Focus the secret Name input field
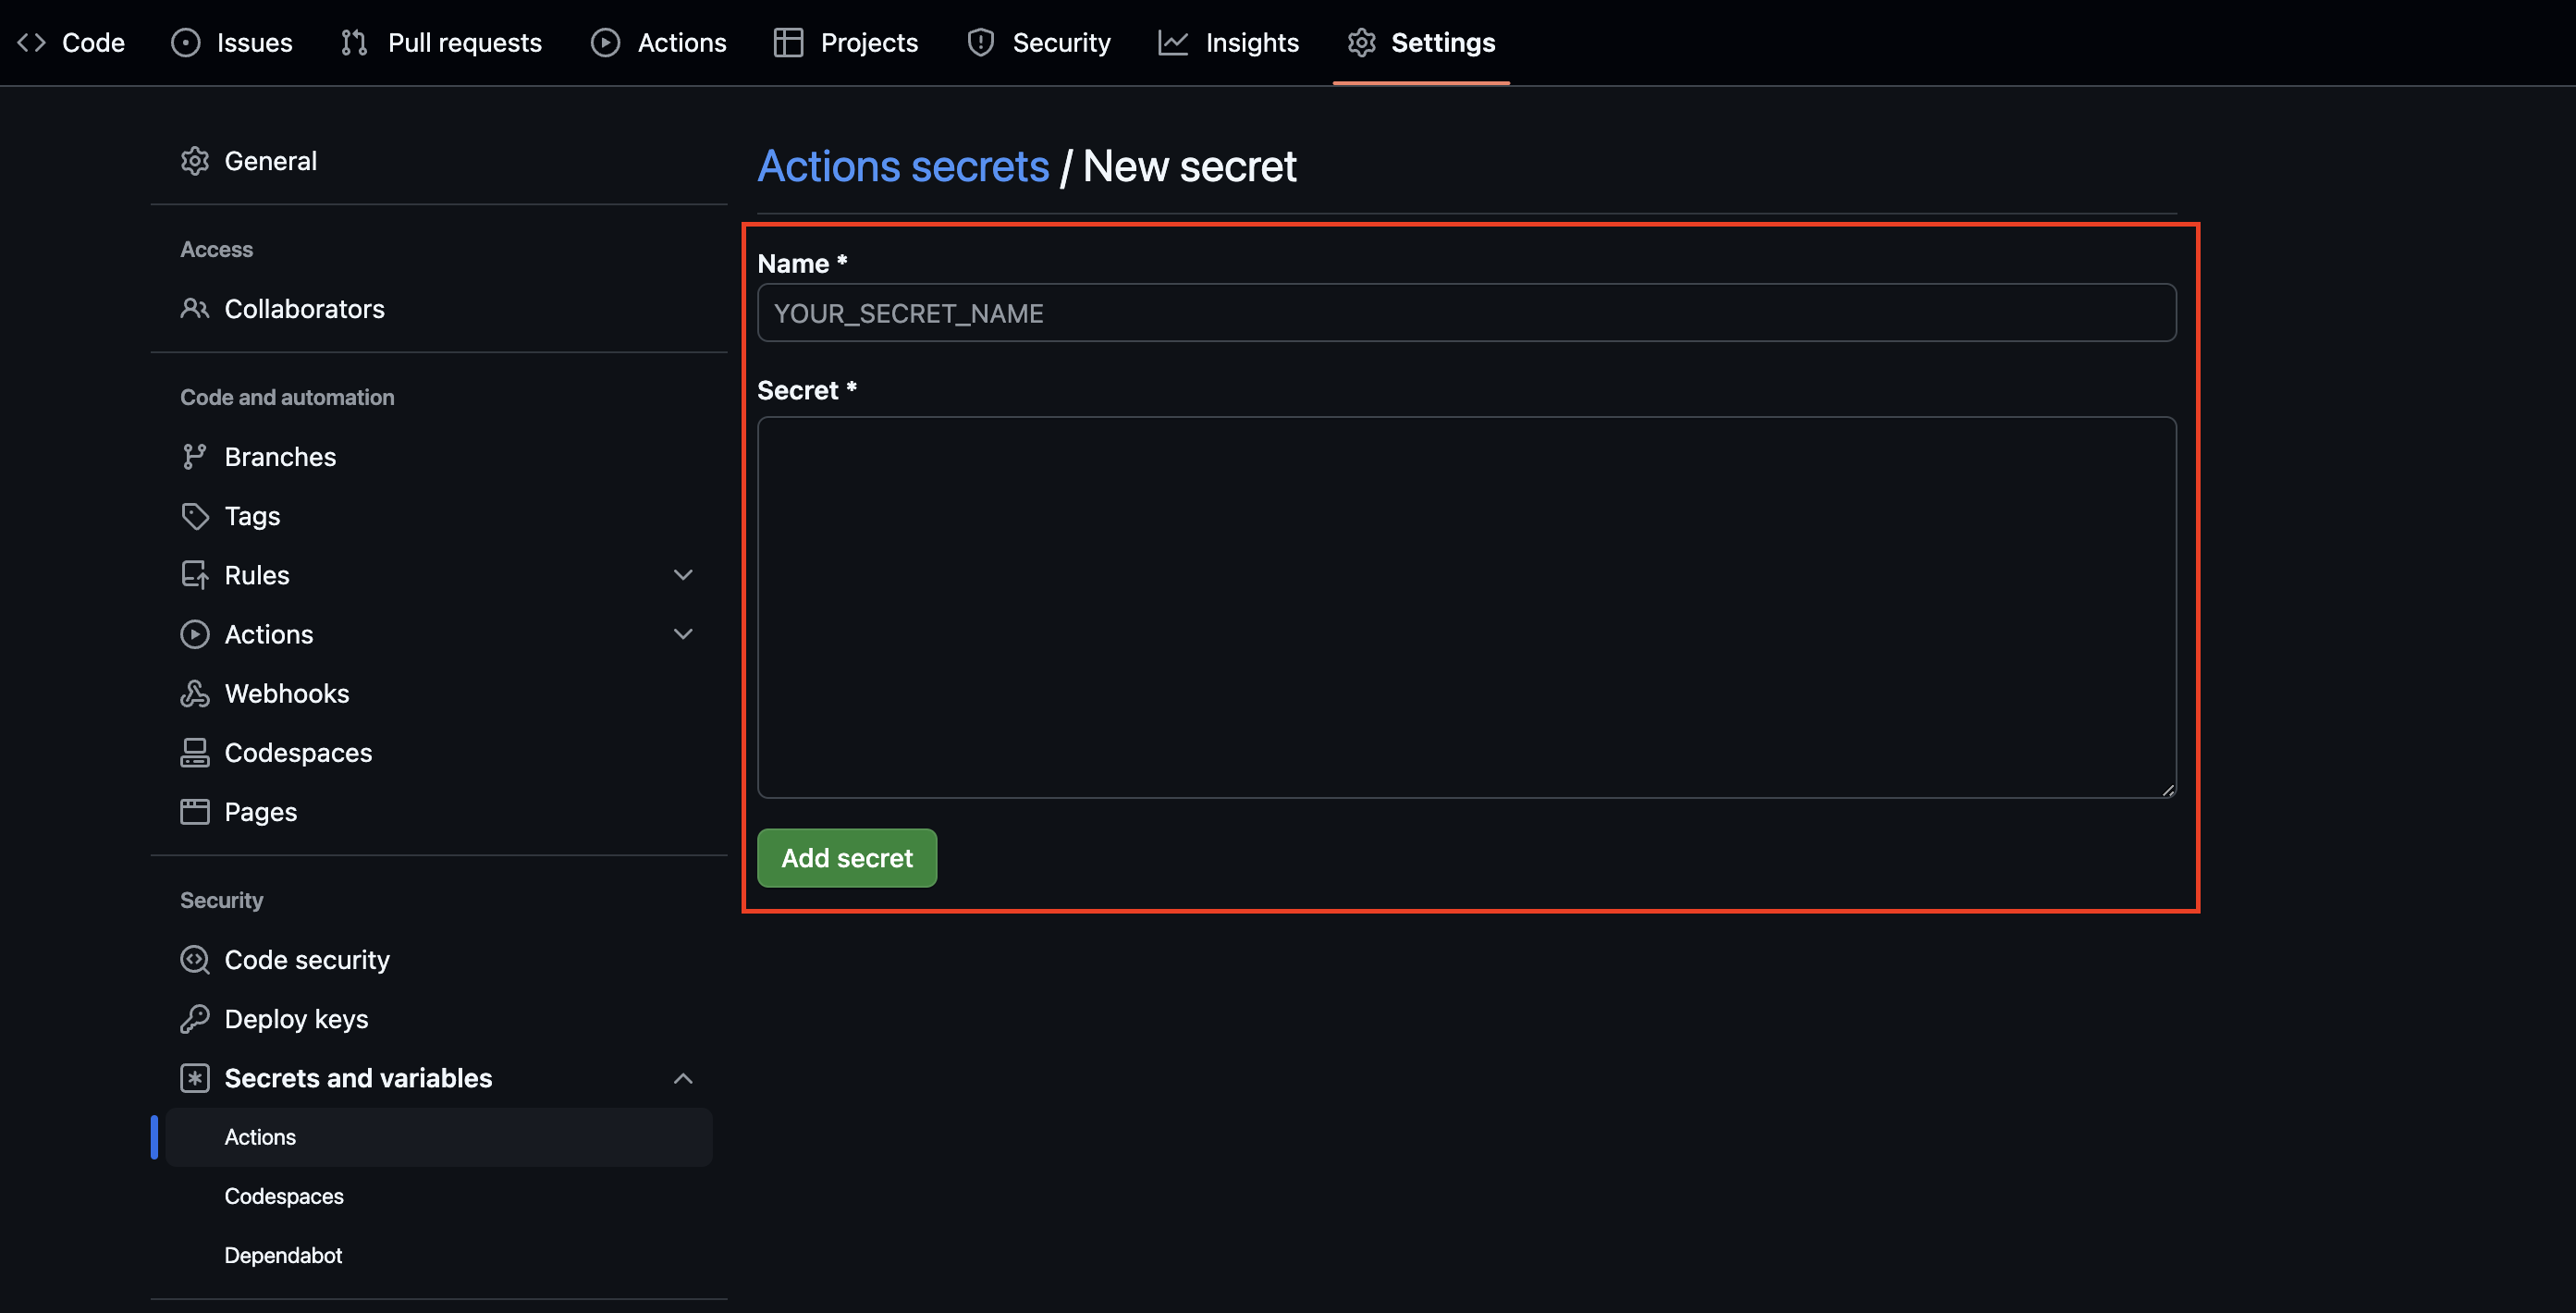The image size is (2576, 1313). [1466, 313]
